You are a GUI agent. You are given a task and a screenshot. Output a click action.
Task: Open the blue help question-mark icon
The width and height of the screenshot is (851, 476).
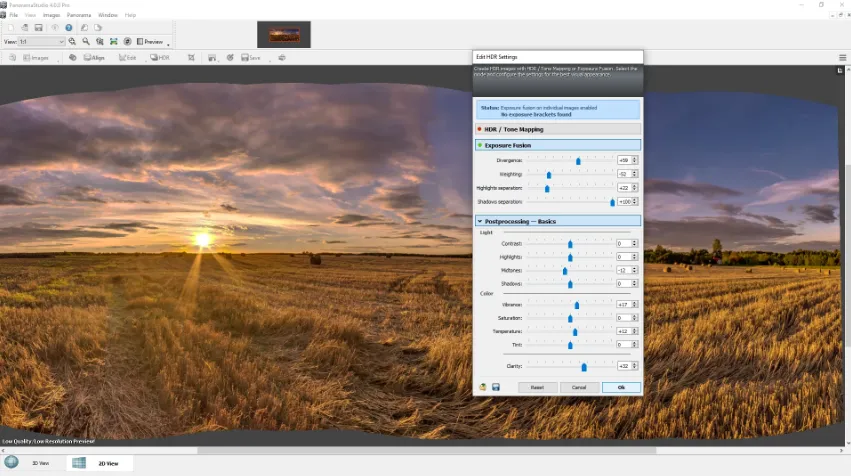69,28
